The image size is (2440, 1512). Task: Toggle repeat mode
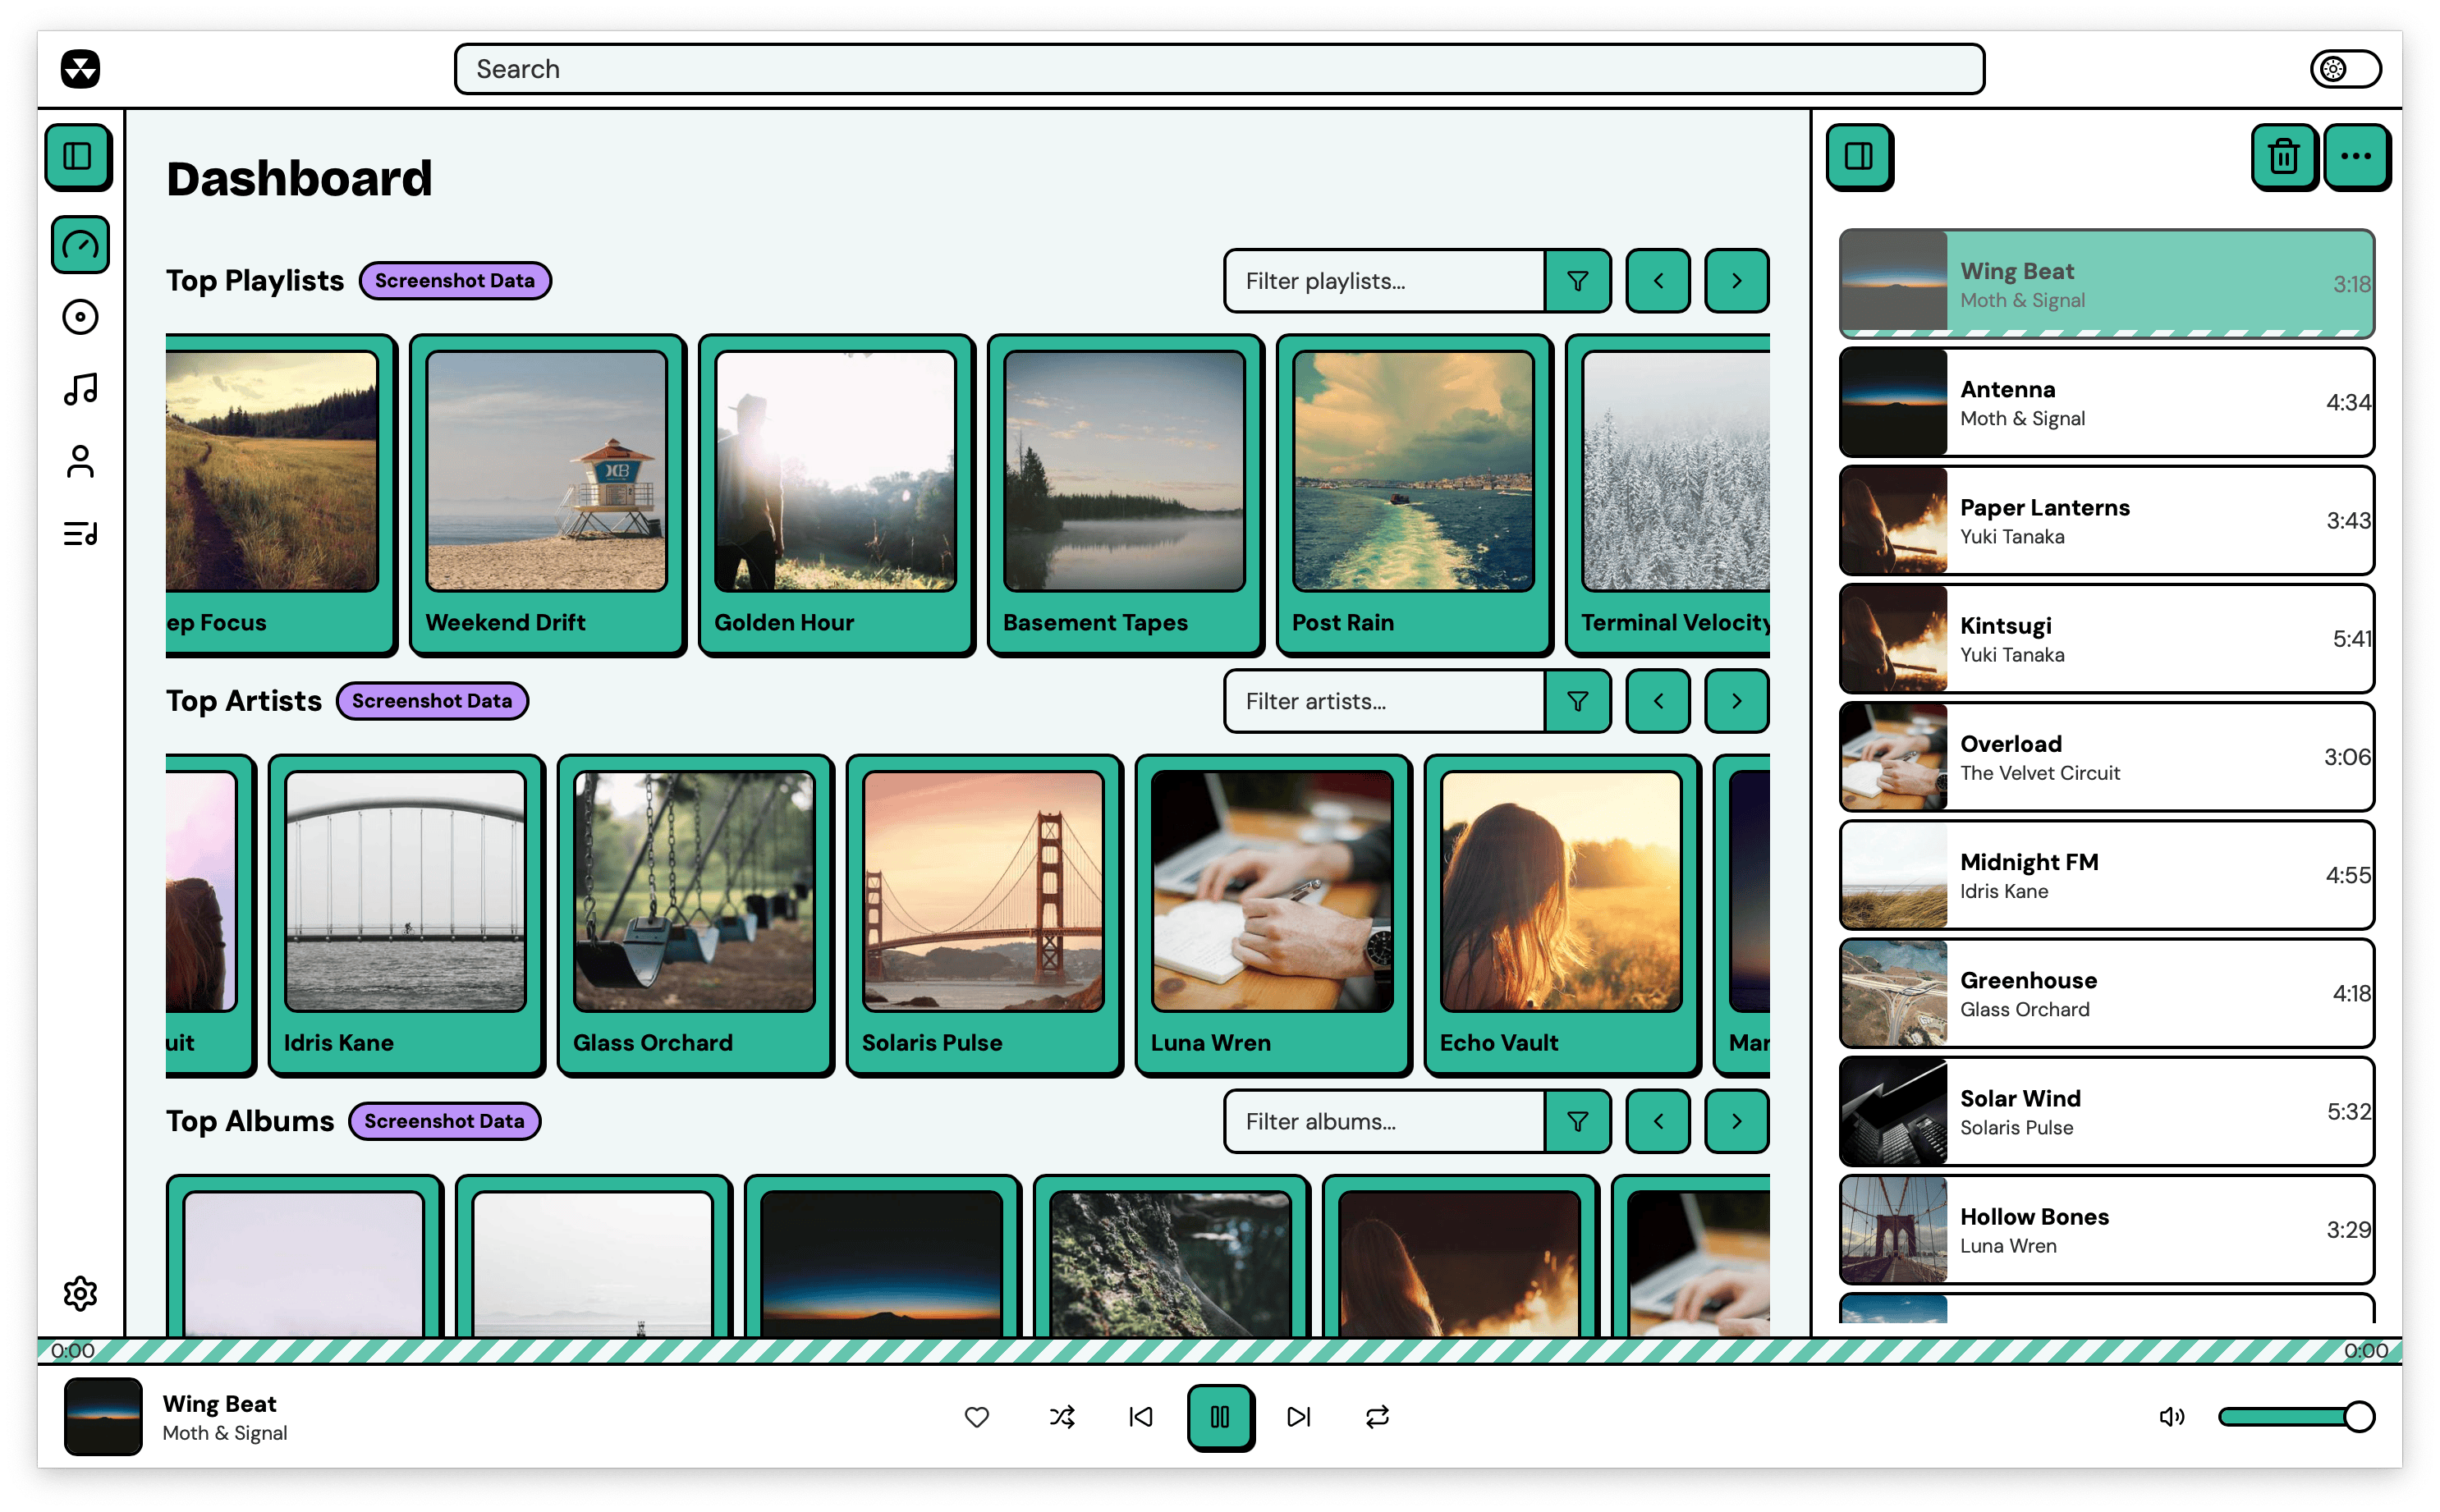point(1377,1417)
